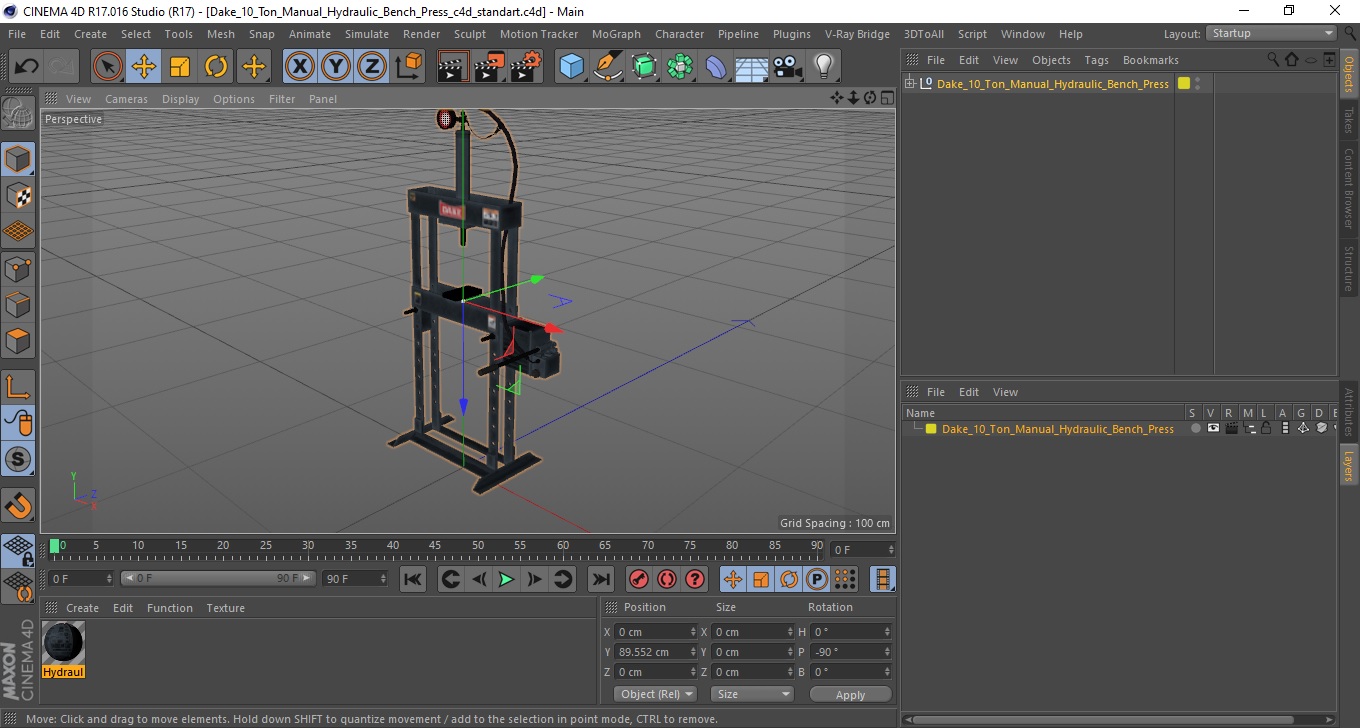1360x728 pixels.
Task: Toggle Enable Snap magnet icon
Action: [x=18, y=505]
